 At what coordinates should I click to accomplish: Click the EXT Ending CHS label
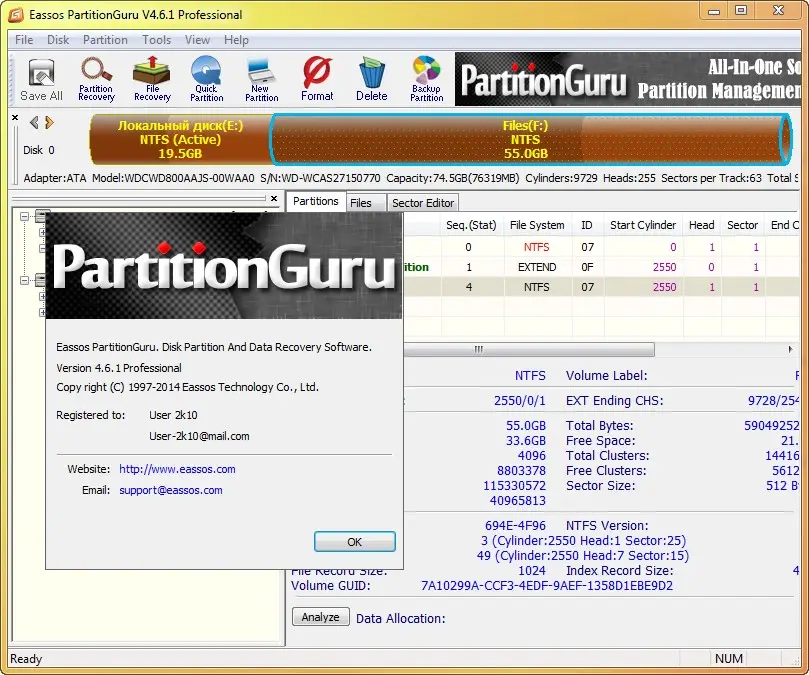point(614,400)
